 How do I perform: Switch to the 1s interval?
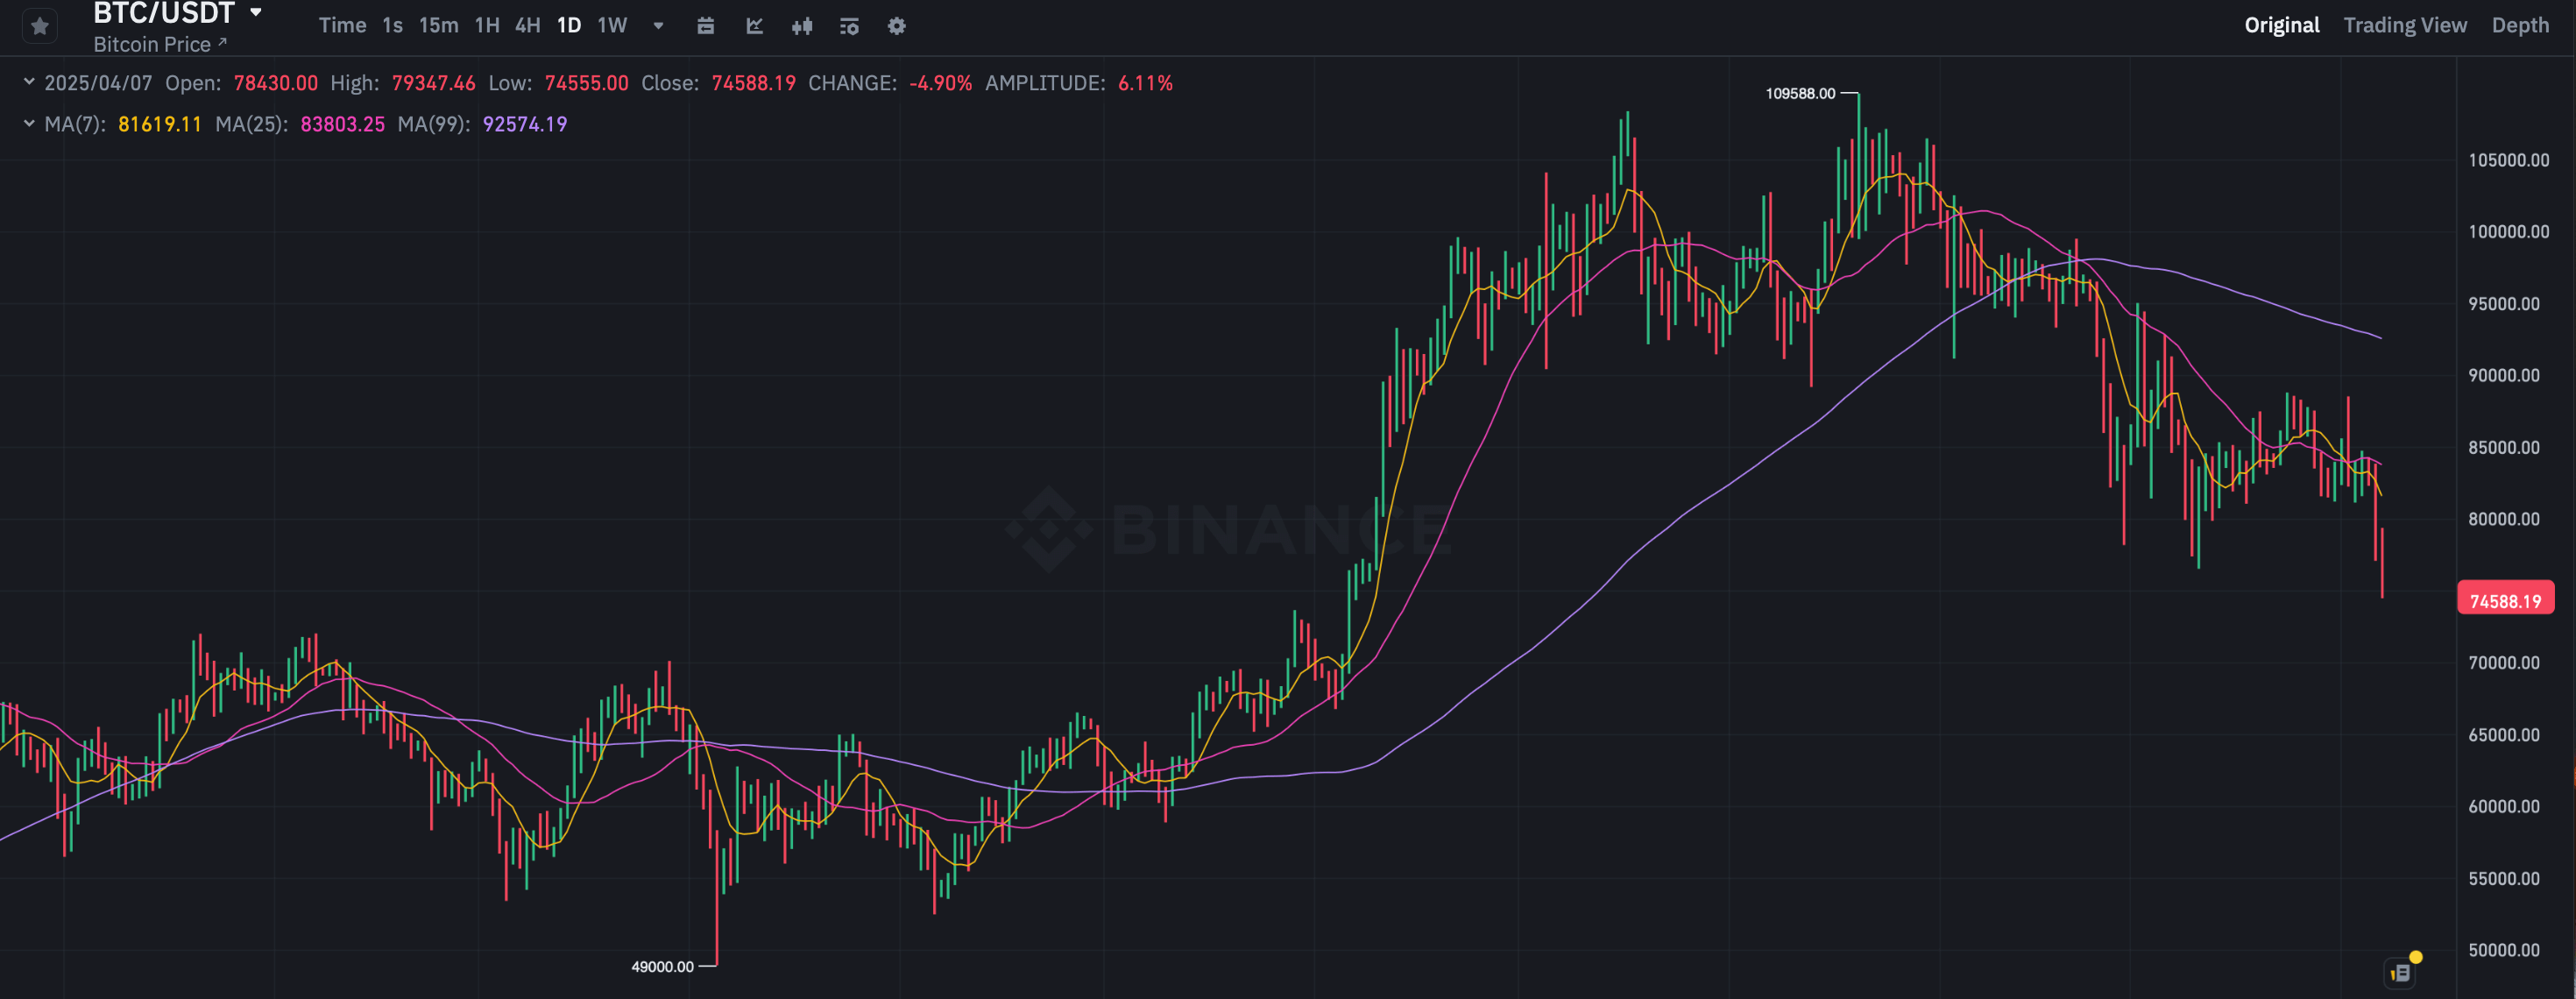[x=392, y=26]
